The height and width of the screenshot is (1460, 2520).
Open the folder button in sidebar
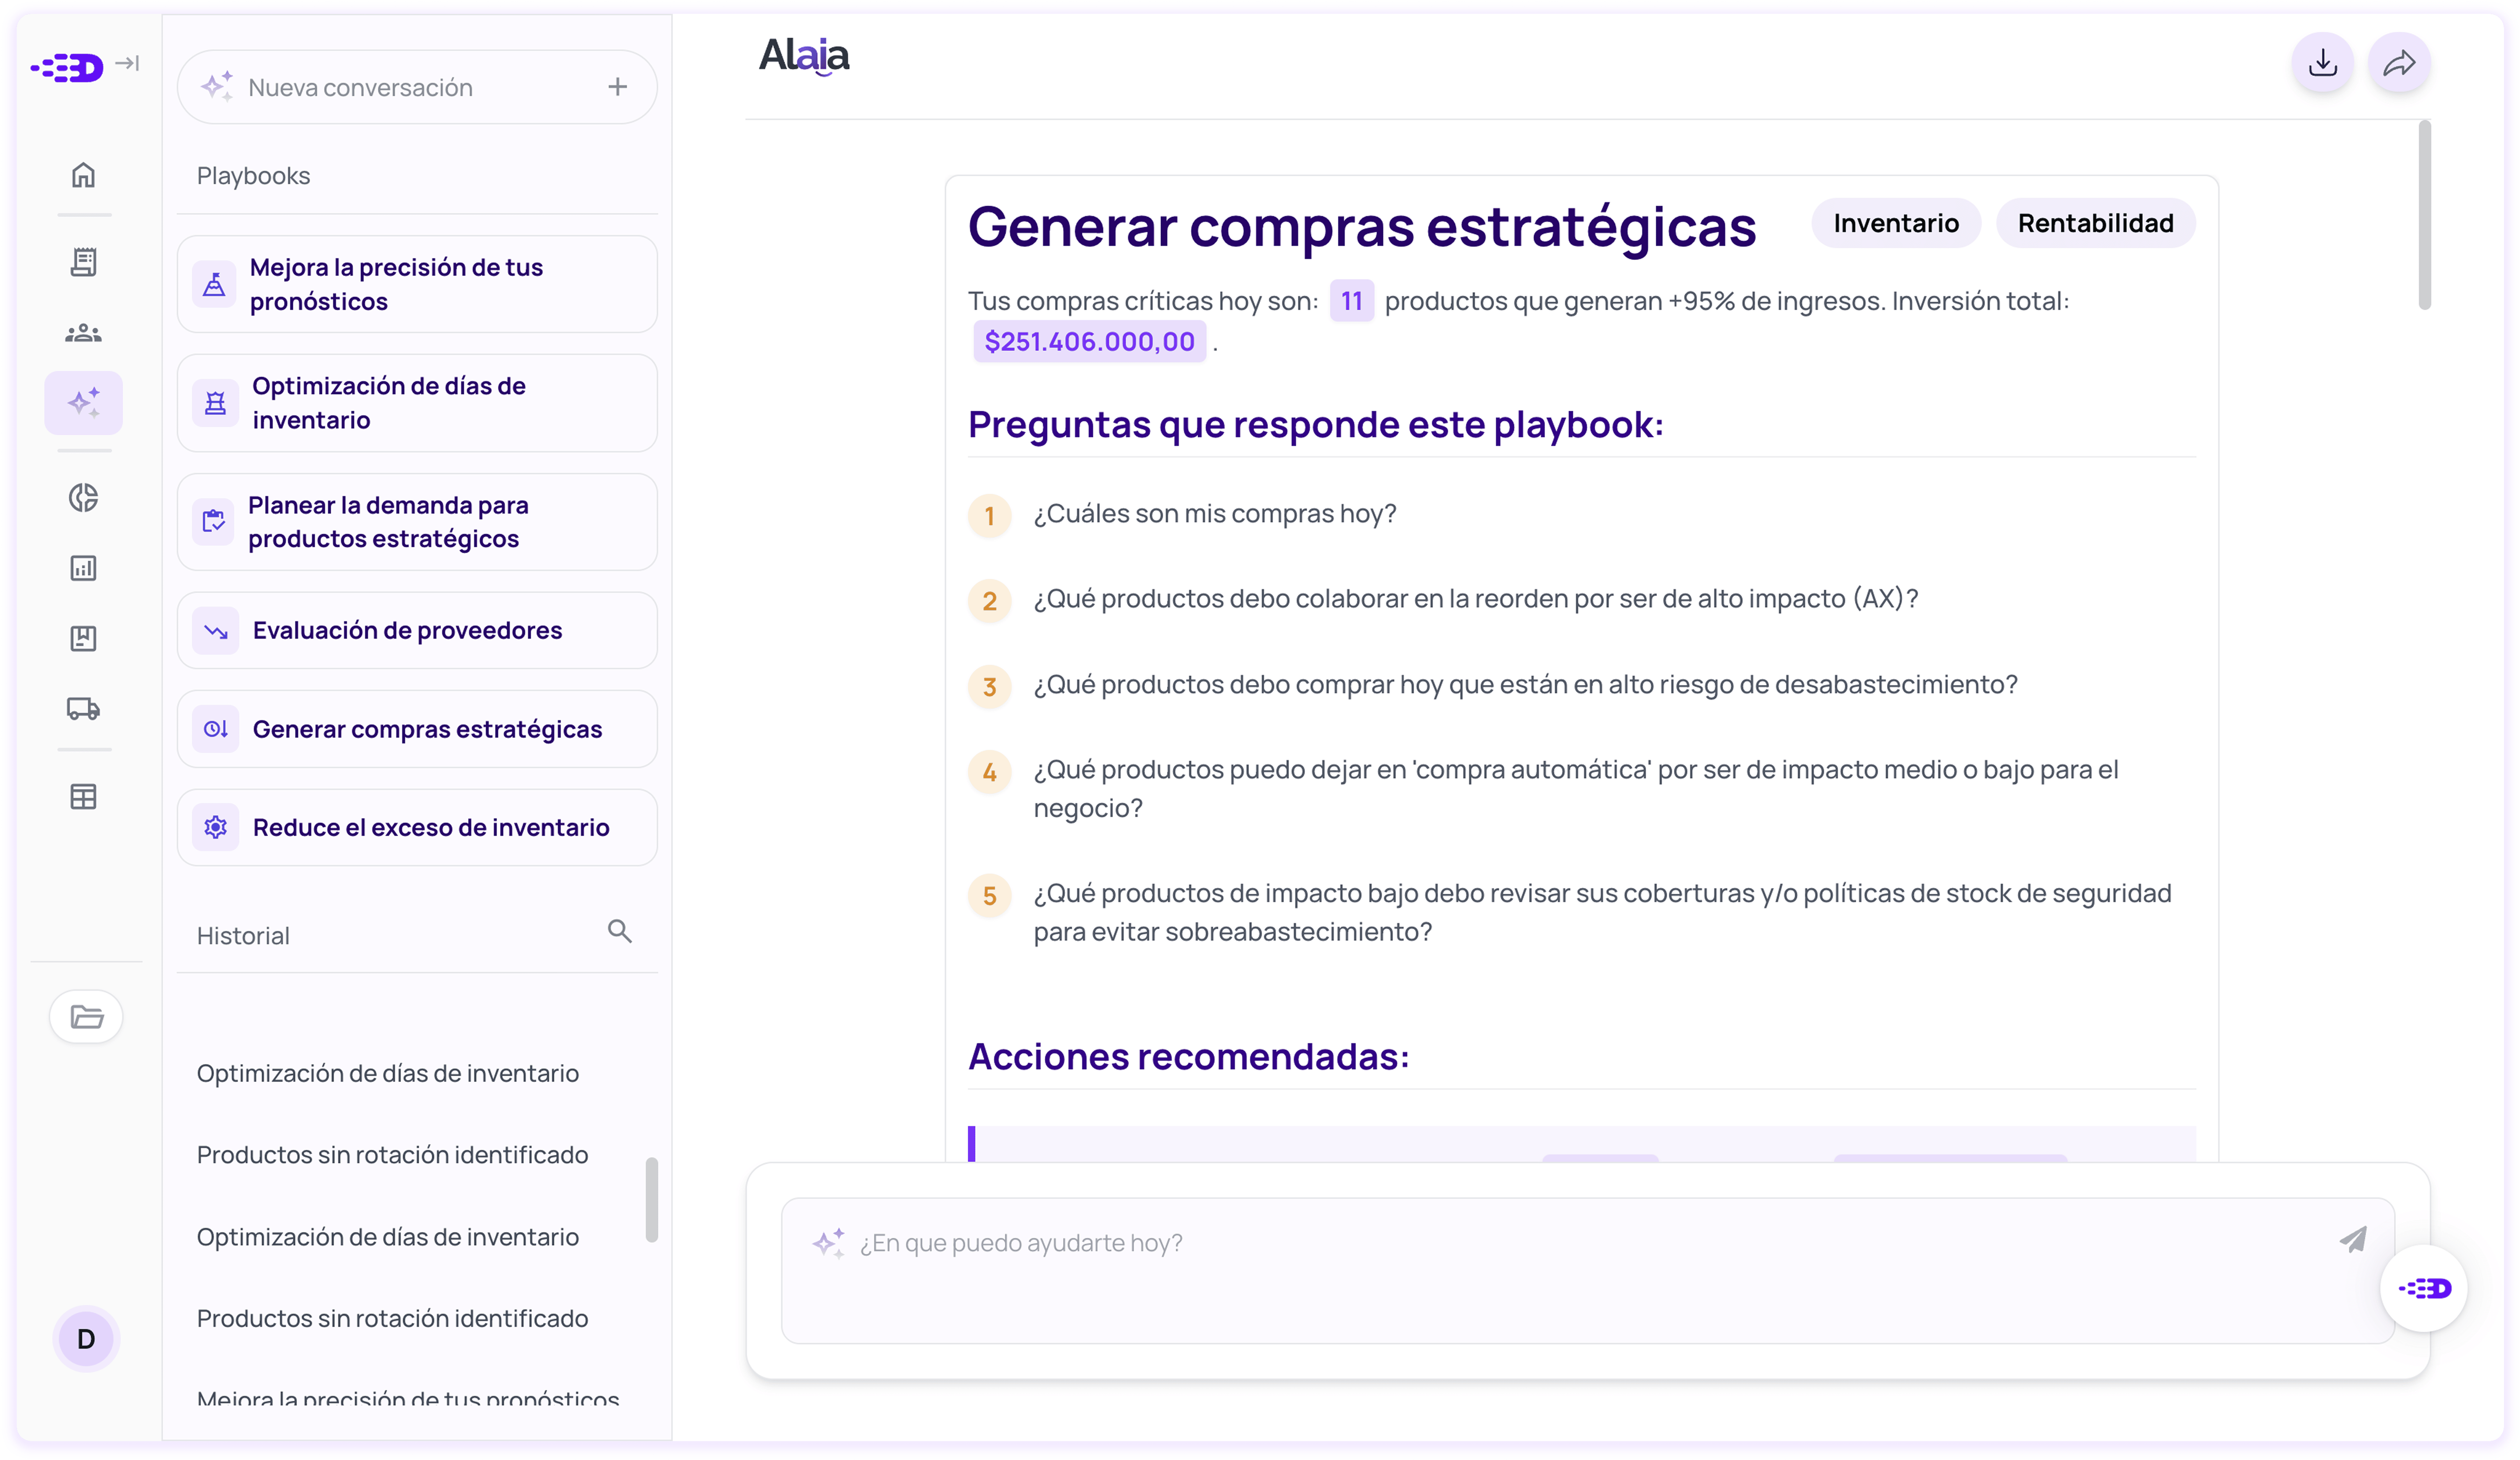[86, 1017]
